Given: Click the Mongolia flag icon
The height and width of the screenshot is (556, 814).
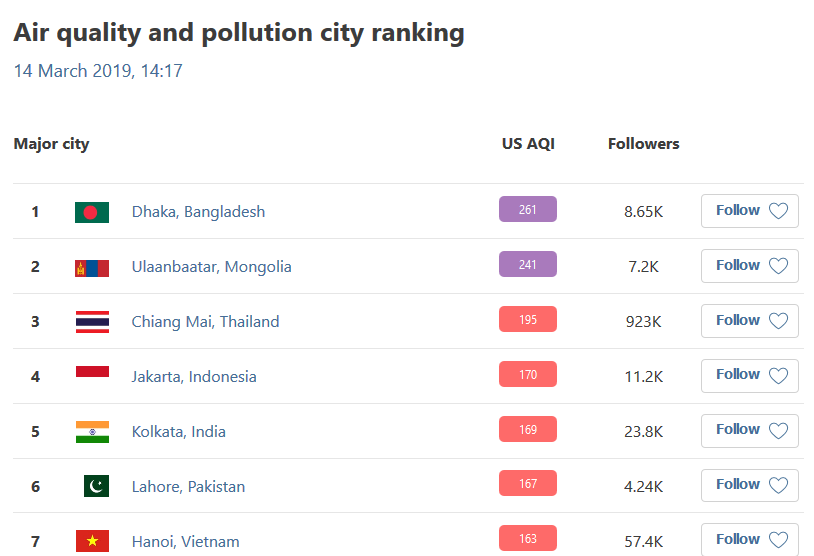Looking at the screenshot, I should coord(92,267).
